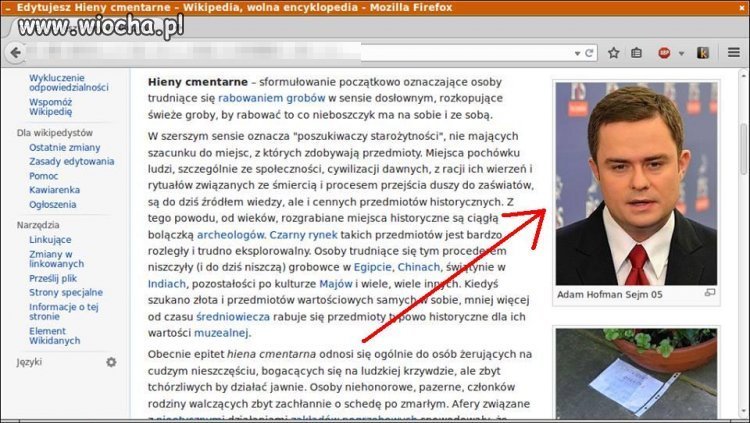Enlarge the Adam Hofman image via expand icon
This screenshot has width=750, height=423.
coord(710,292)
